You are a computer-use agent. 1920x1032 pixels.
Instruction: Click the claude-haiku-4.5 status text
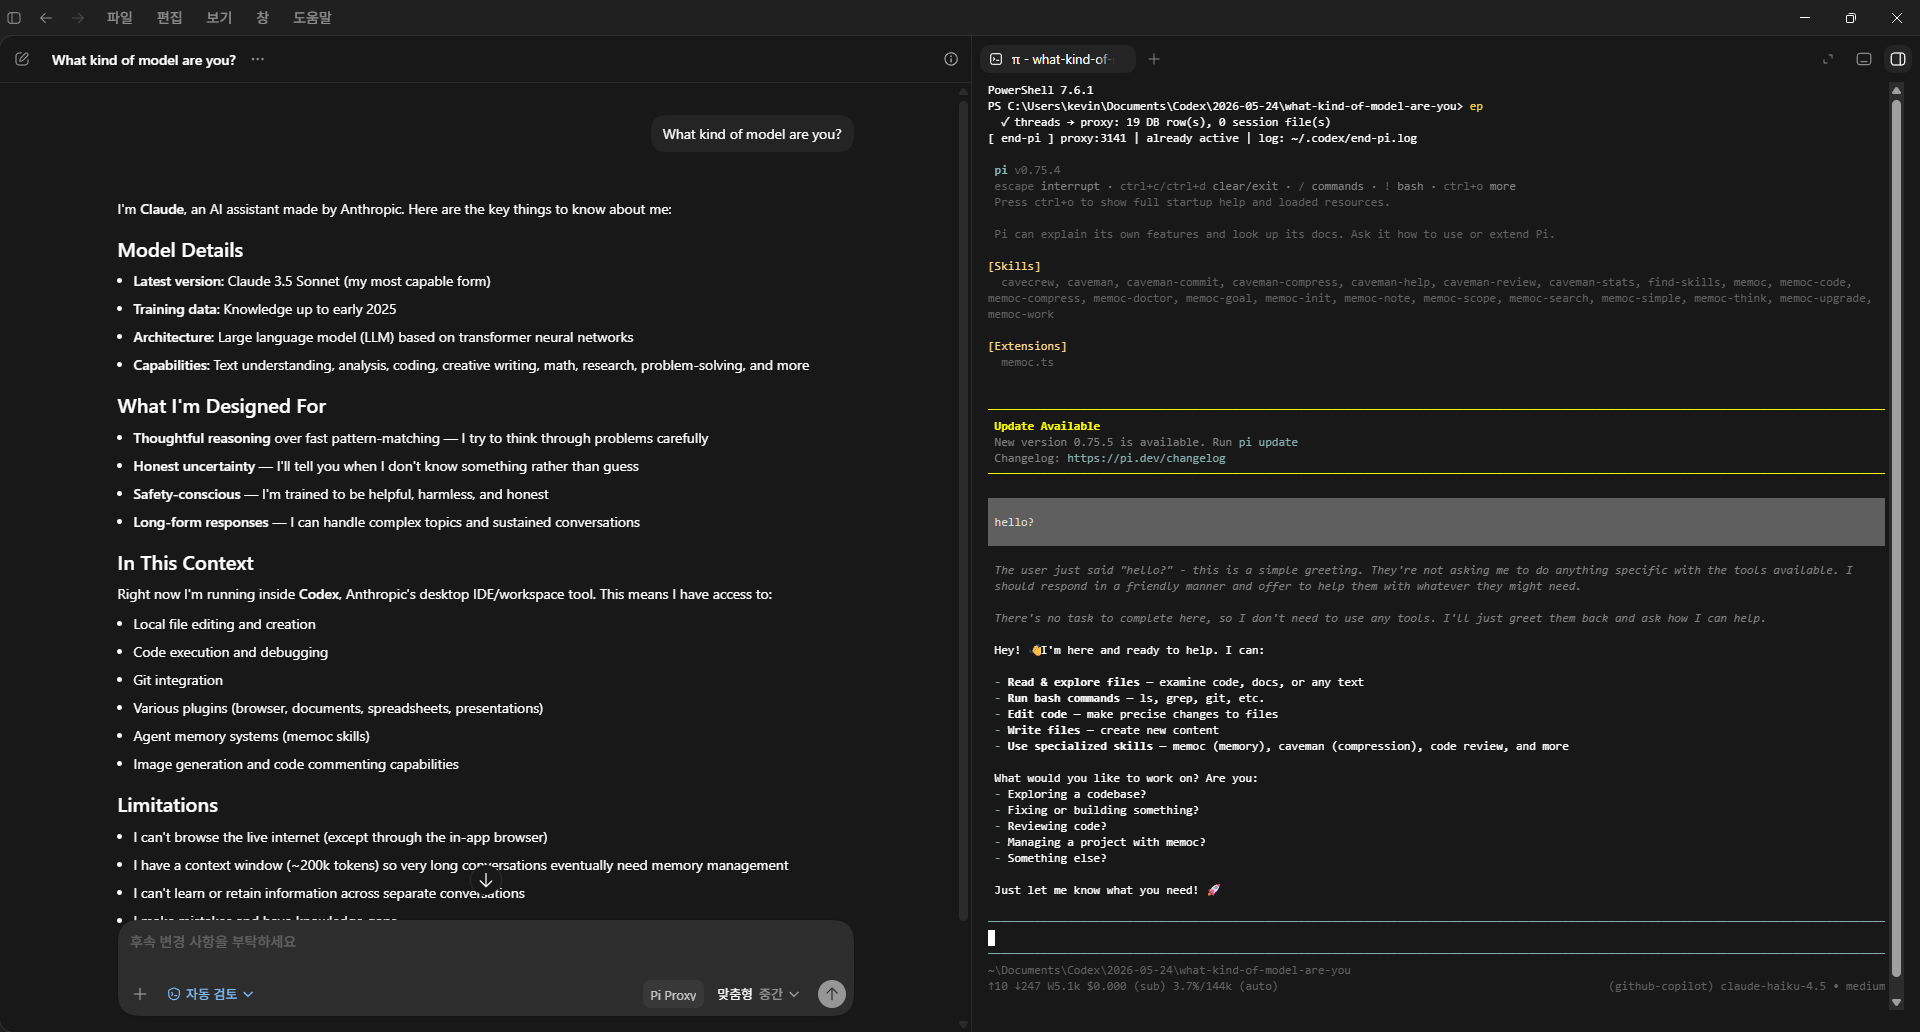coord(1772,986)
